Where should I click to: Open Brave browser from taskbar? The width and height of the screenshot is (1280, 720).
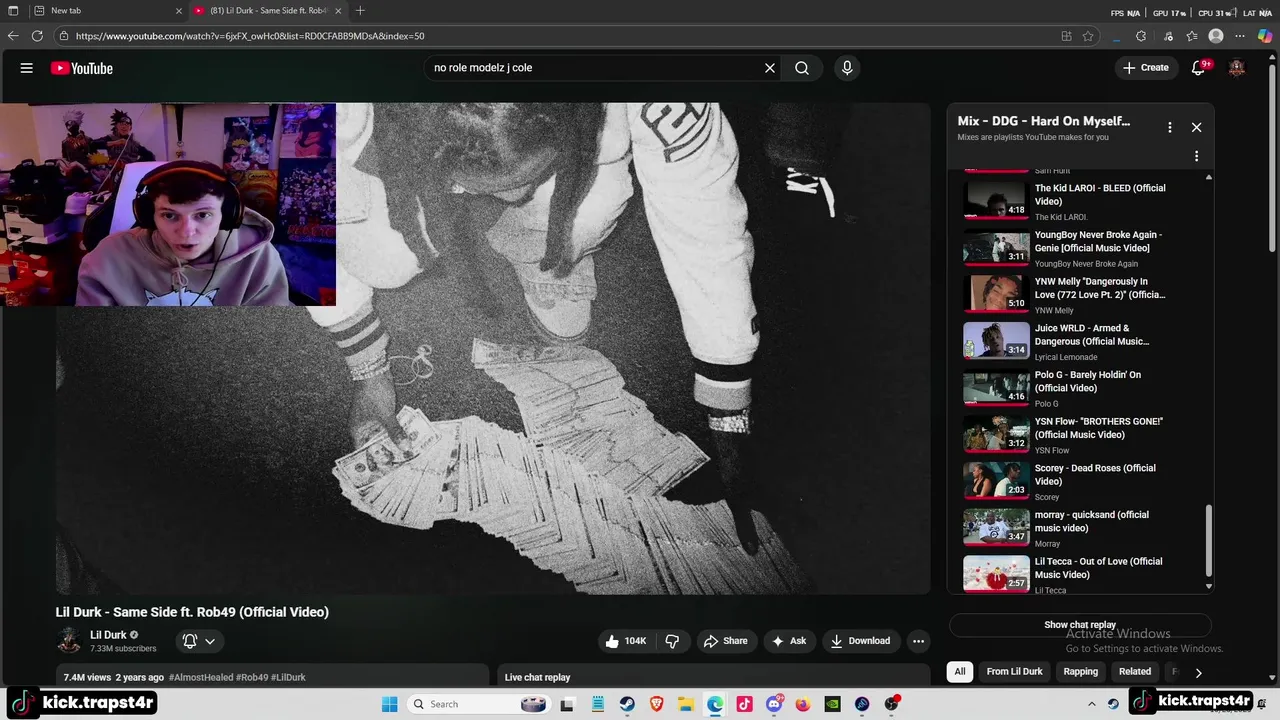[x=656, y=704]
